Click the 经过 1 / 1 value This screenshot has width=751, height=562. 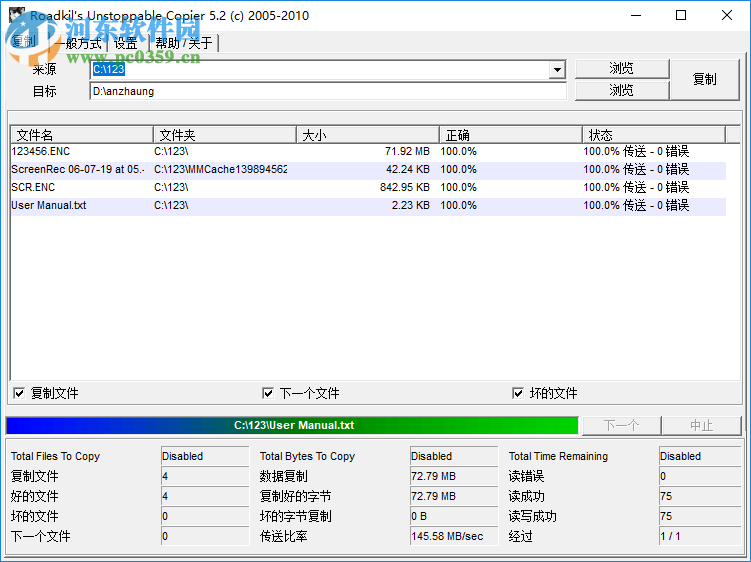pos(700,536)
